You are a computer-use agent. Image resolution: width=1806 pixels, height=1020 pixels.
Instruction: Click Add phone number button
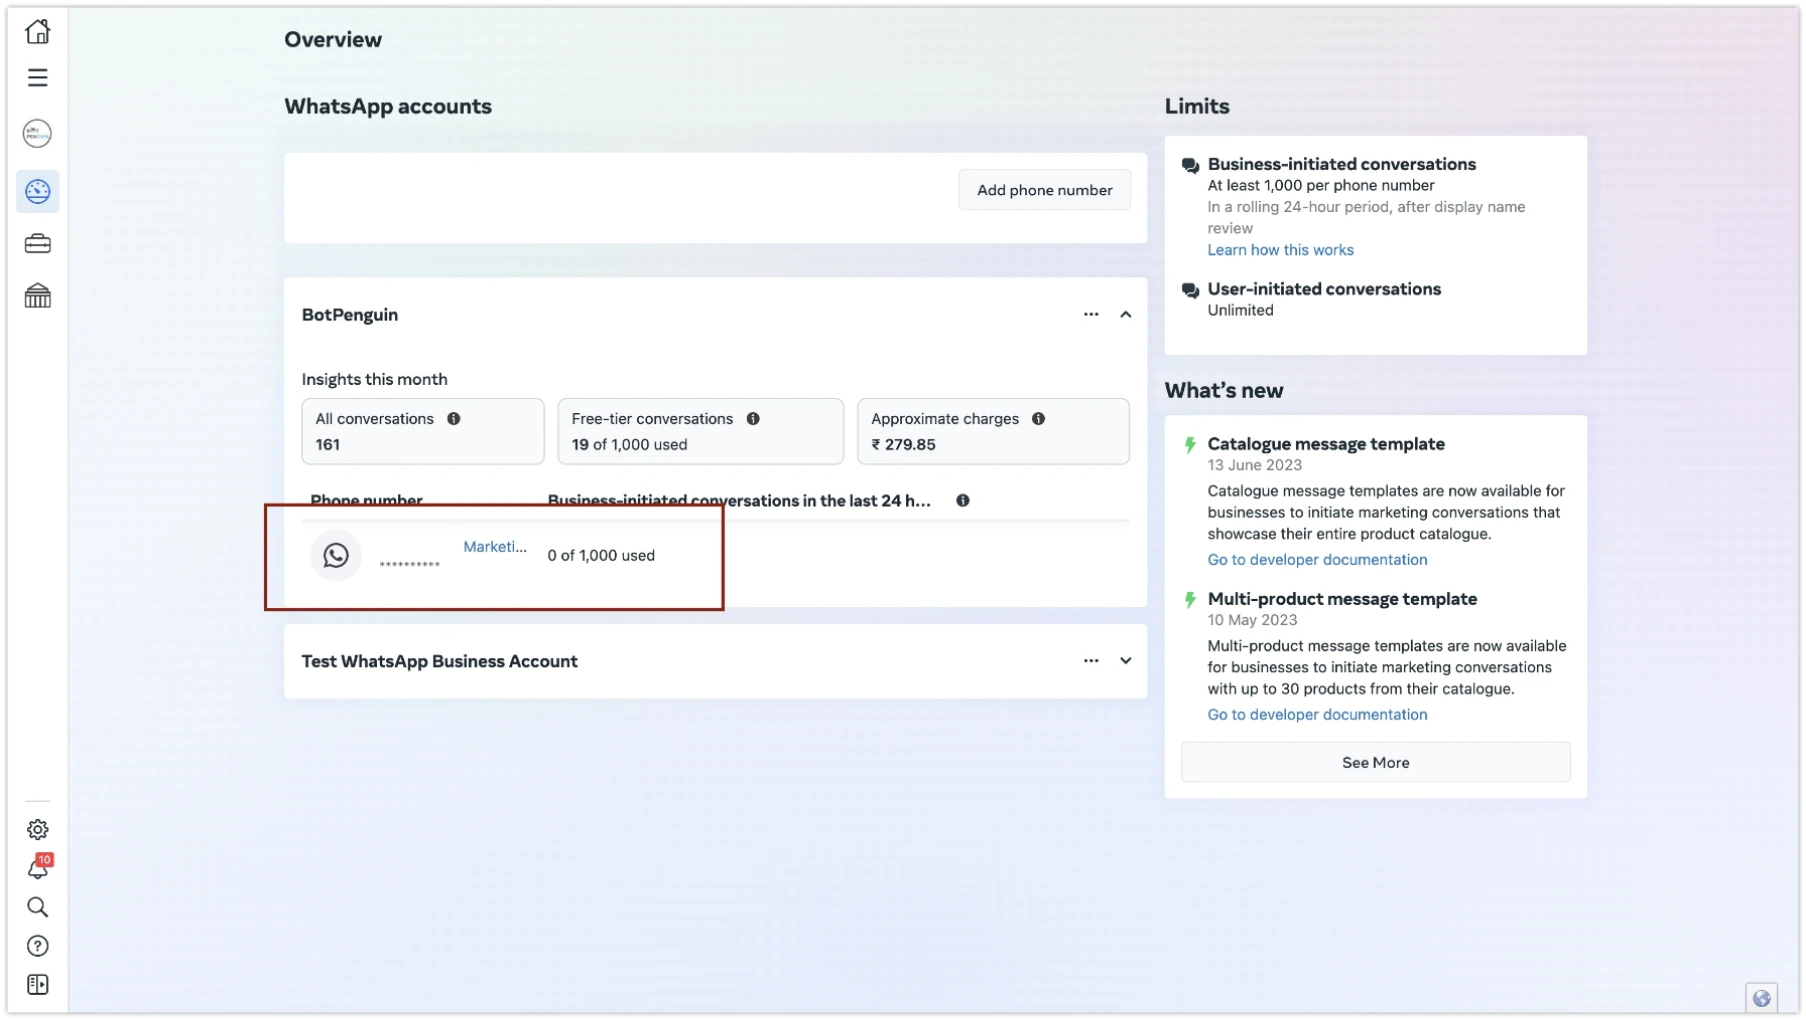click(x=1044, y=190)
